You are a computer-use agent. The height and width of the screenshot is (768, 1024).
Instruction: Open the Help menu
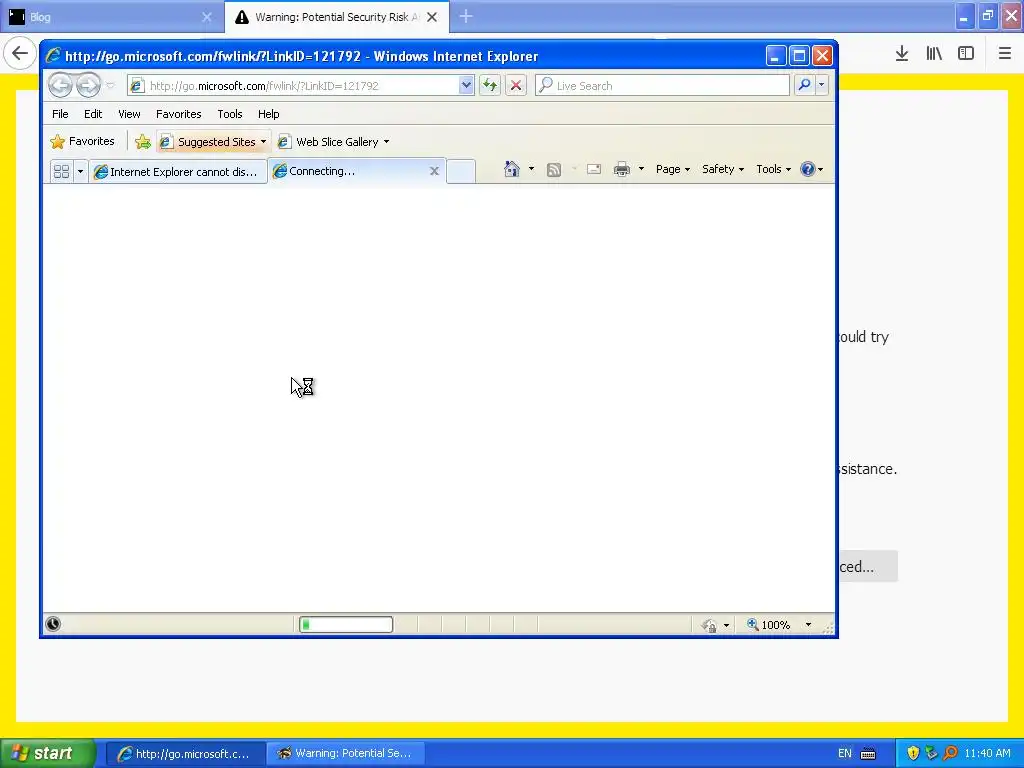[268, 114]
